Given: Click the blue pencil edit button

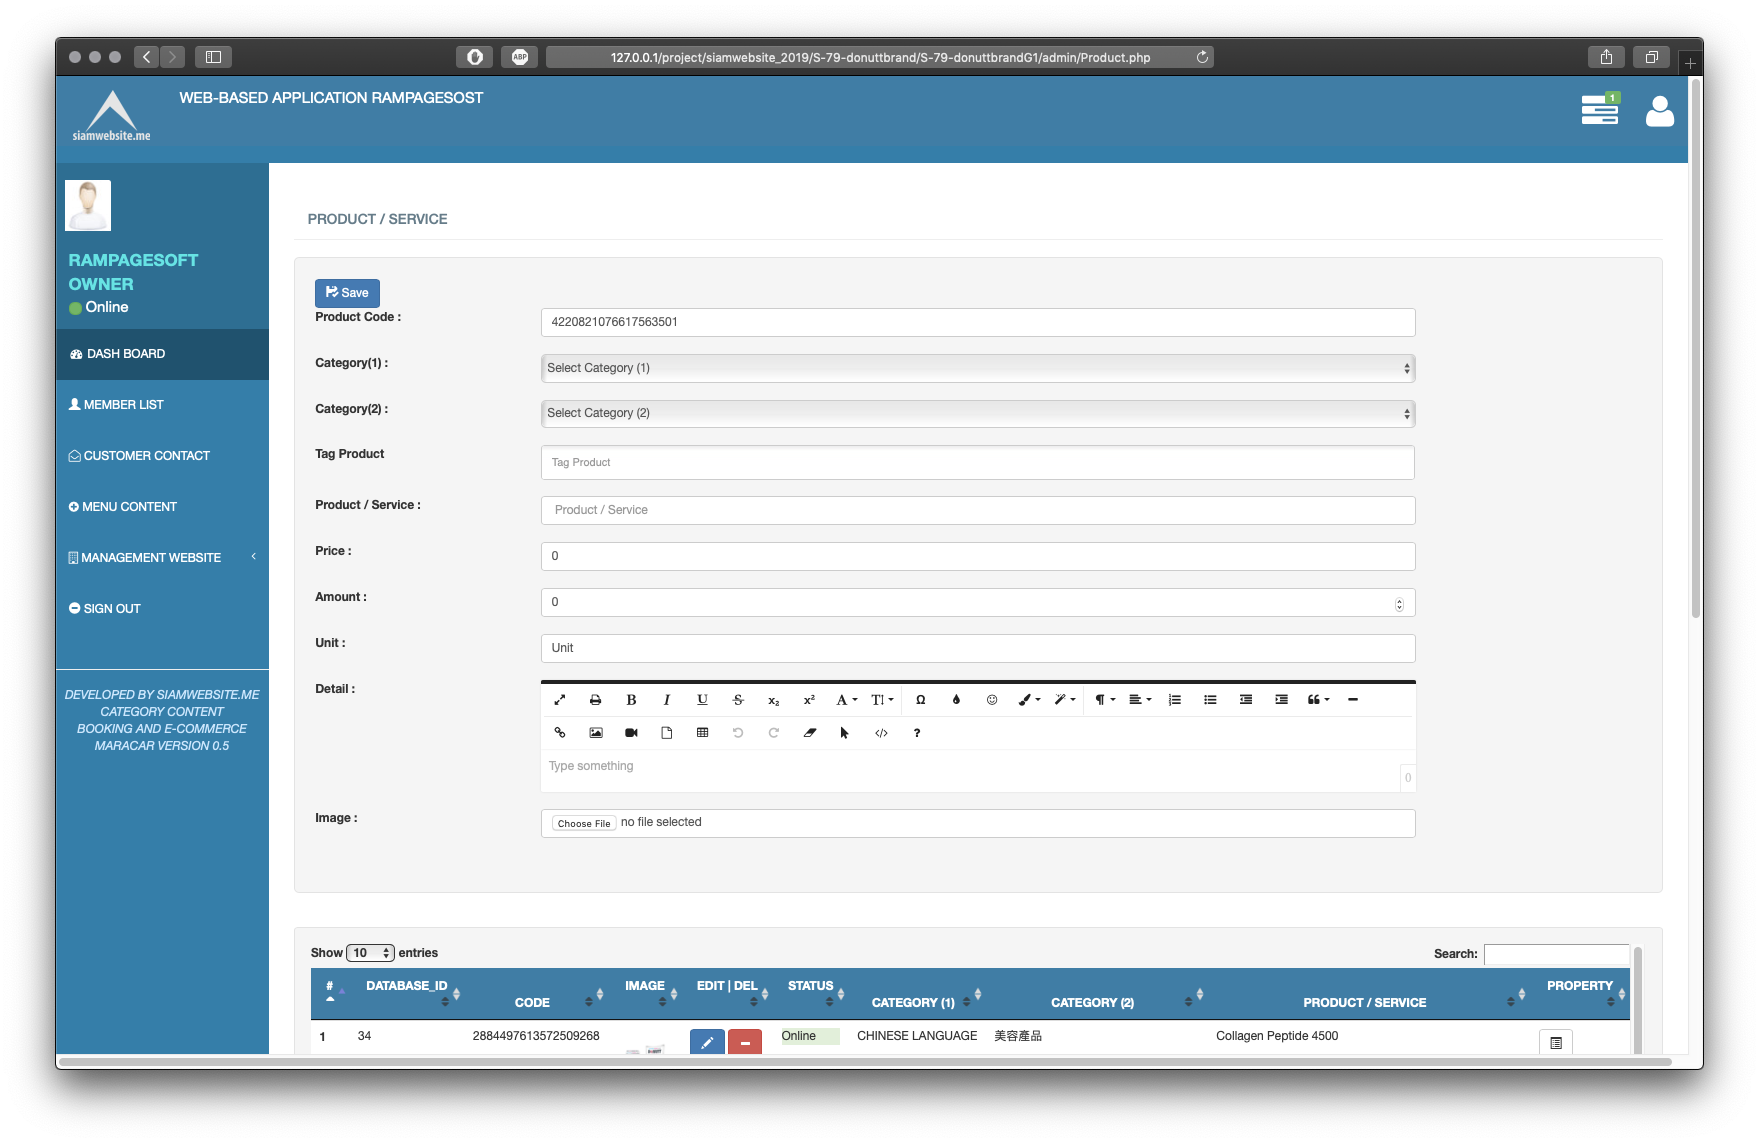Looking at the screenshot, I should (707, 1042).
